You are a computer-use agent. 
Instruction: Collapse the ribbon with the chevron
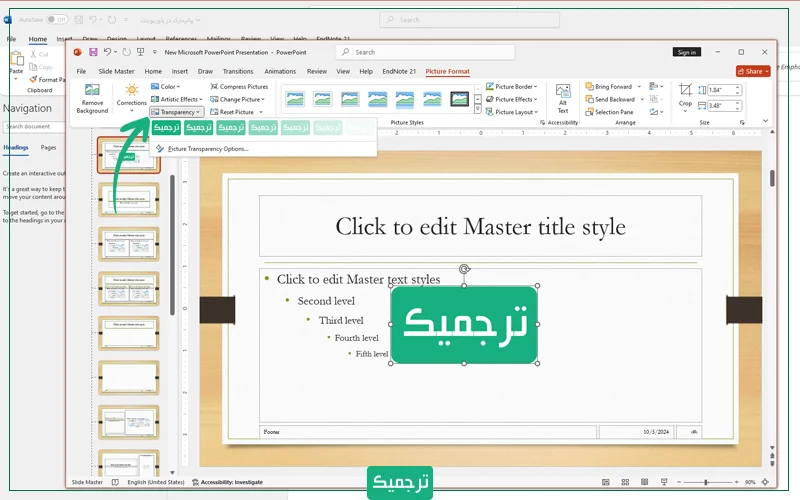[x=765, y=121]
